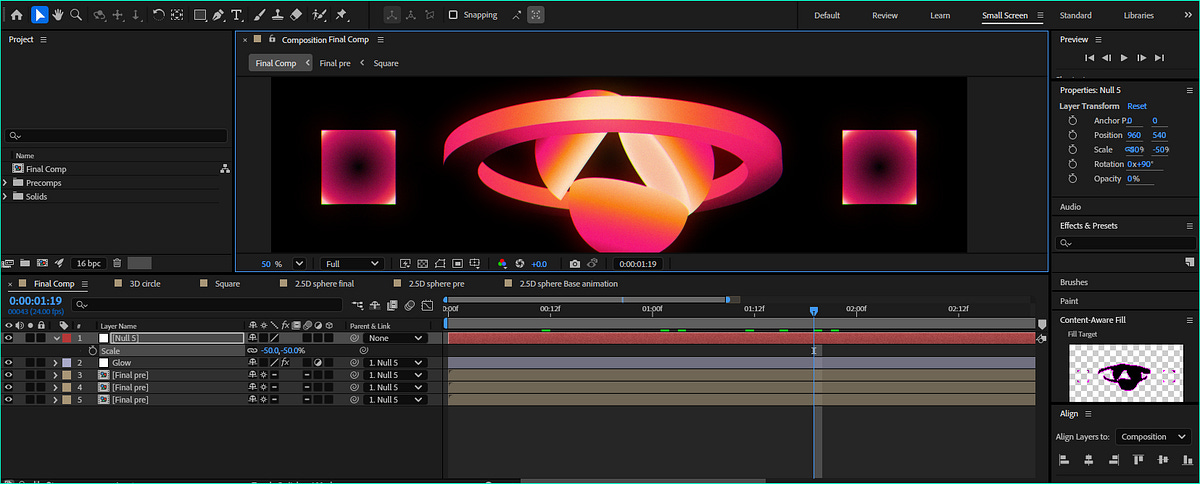This screenshot has height=484, width=1200.
Task: Play the preview
Action: point(1124,58)
